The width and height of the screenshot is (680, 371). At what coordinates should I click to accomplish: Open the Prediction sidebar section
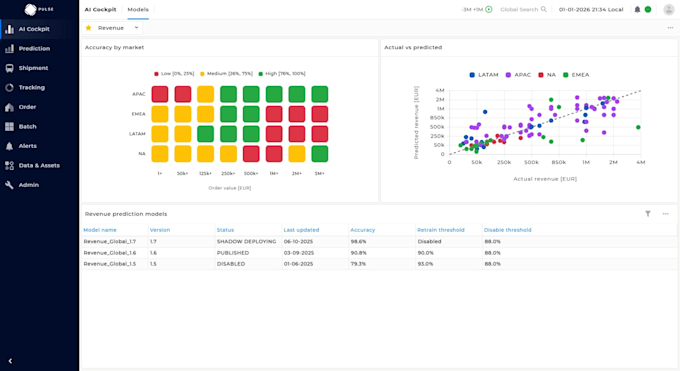click(34, 49)
